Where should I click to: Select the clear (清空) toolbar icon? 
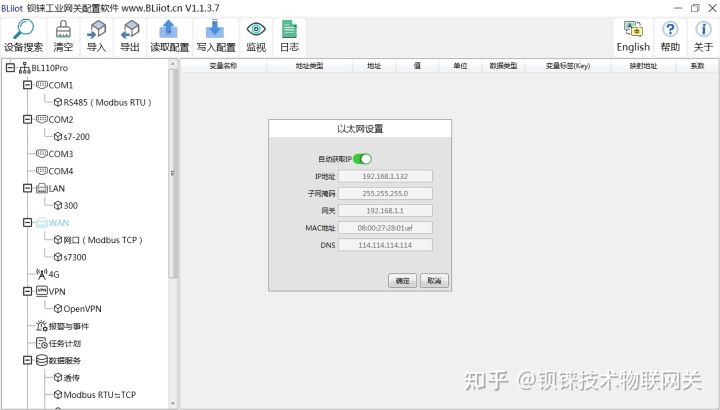63,36
